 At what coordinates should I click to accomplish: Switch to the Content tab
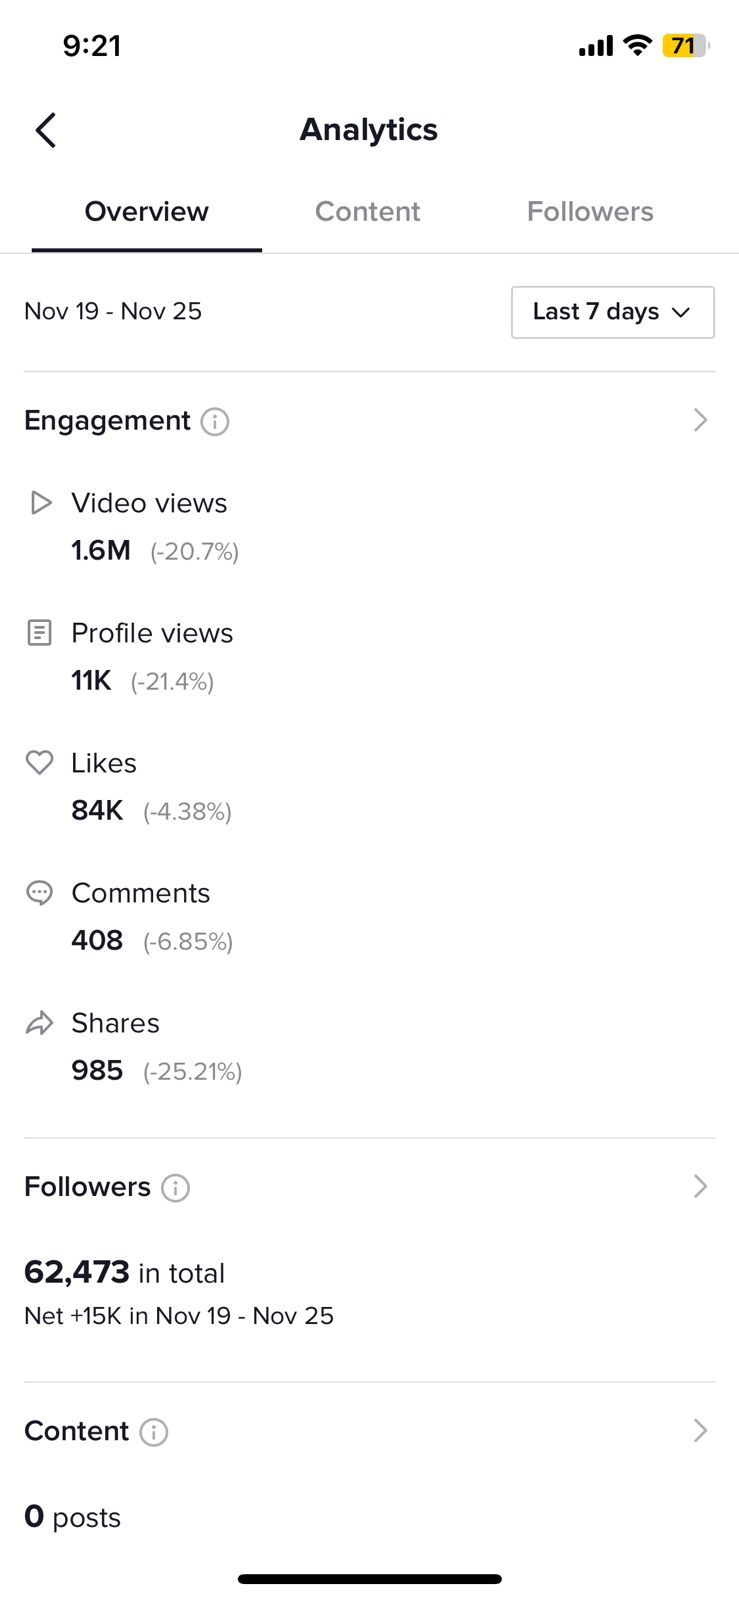(368, 212)
